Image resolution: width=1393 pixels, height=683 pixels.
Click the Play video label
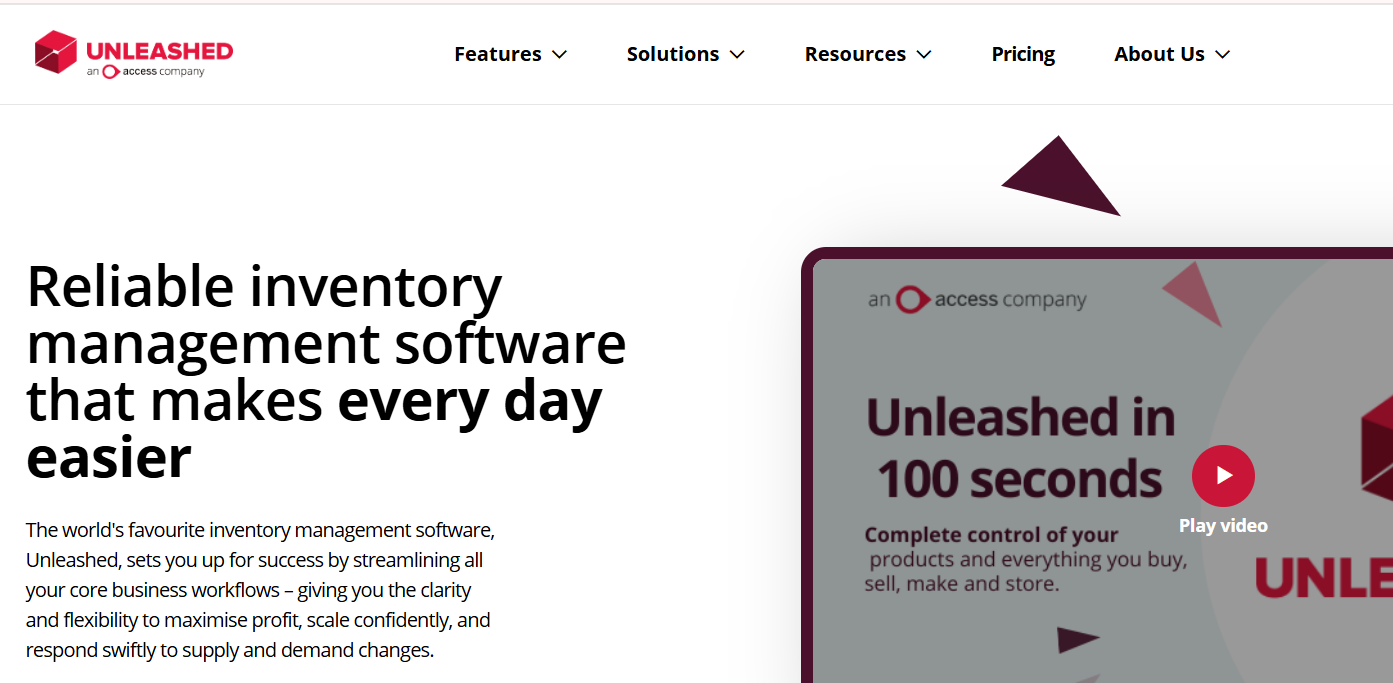(1223, 525)
